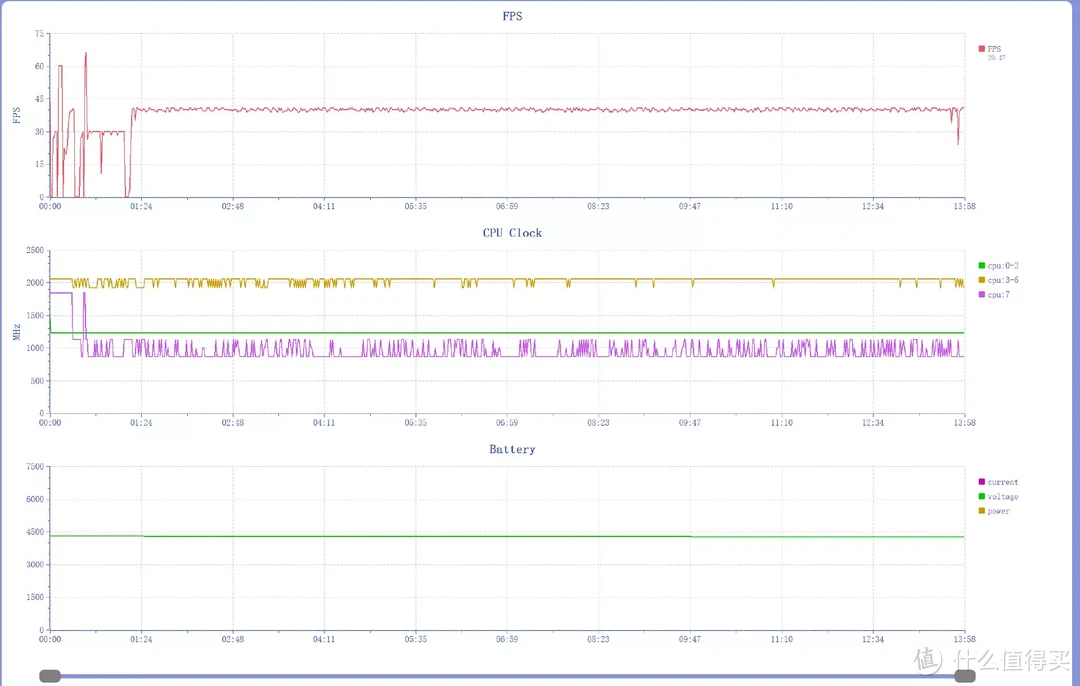Click the middle of the range slider track
1080x686 pixels.
pos(507,676)
